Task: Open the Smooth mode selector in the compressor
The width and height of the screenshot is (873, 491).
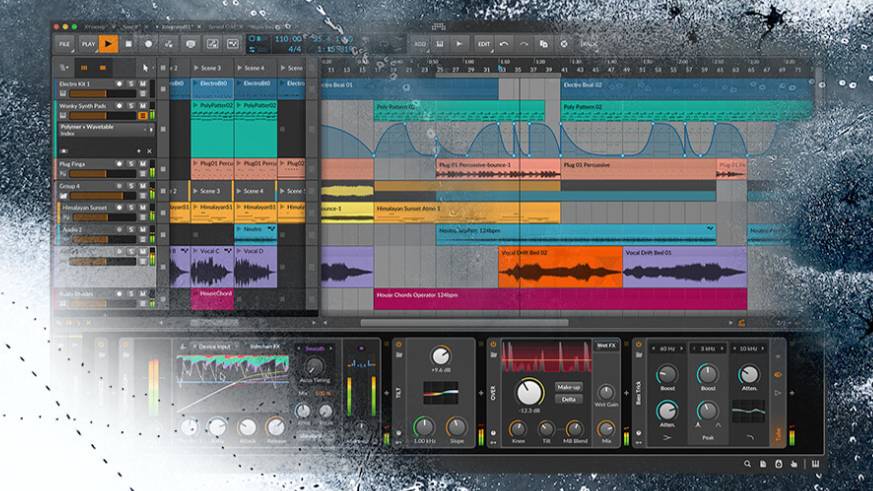Action: coord(315,349)
